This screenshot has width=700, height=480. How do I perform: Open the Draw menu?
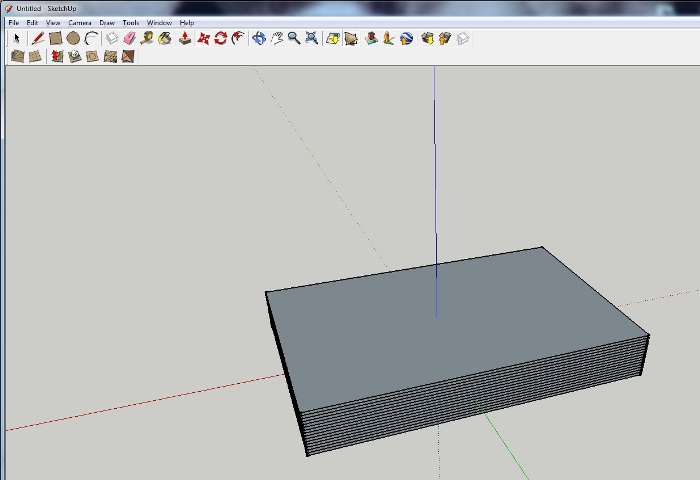107,22
